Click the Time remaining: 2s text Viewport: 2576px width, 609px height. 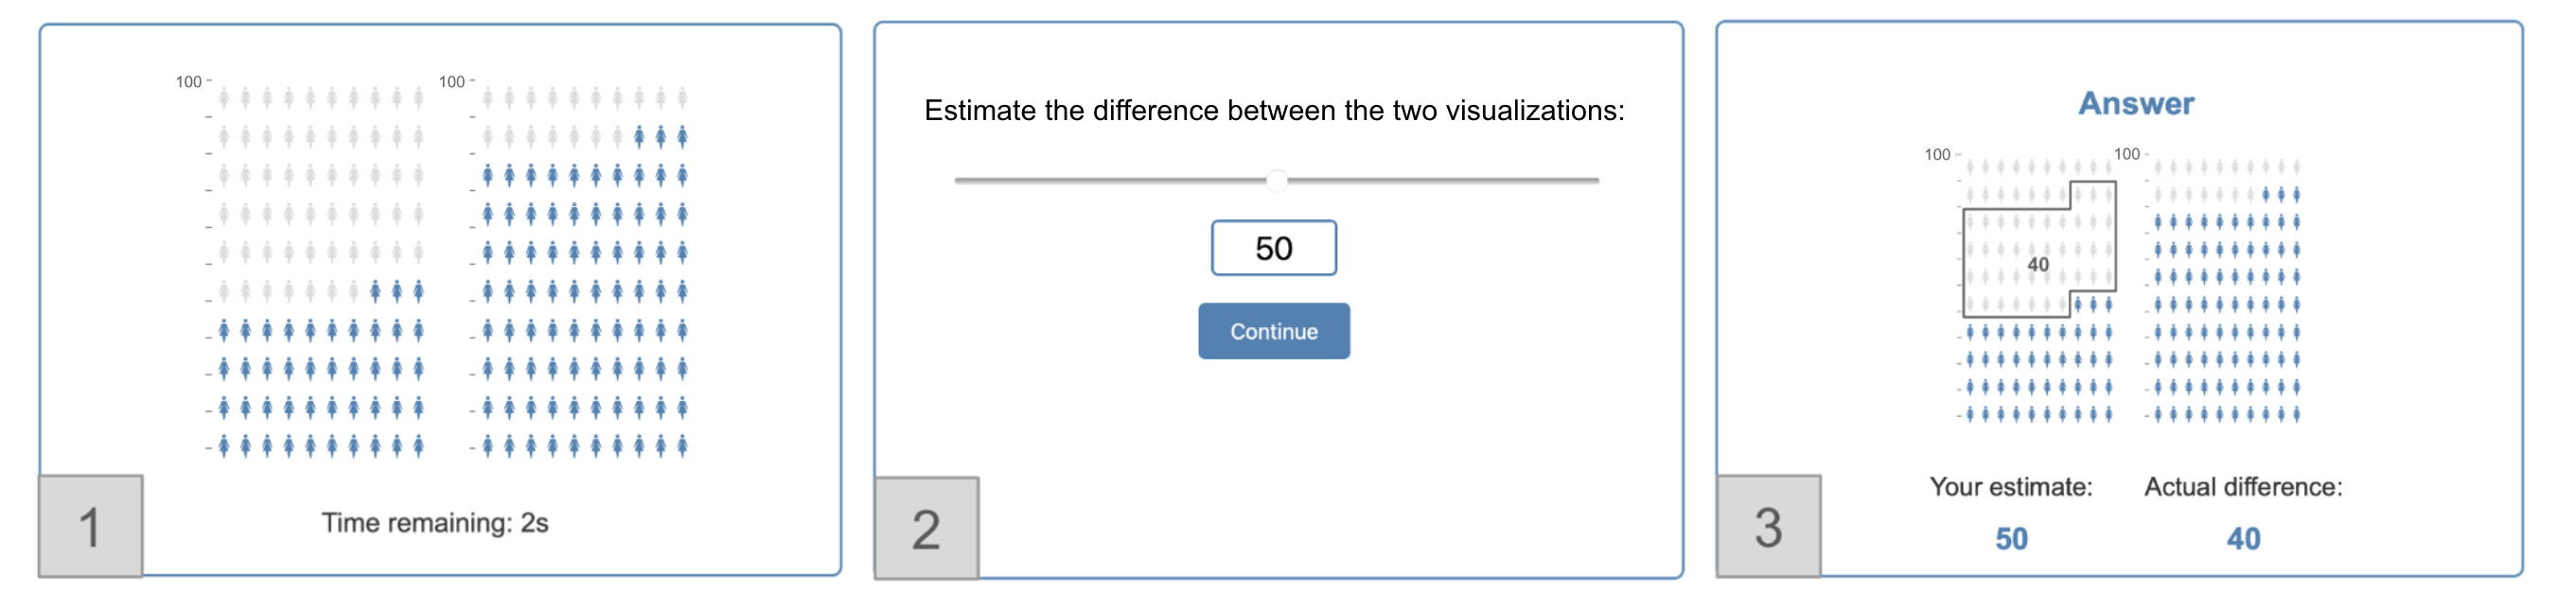pos(435,523)
